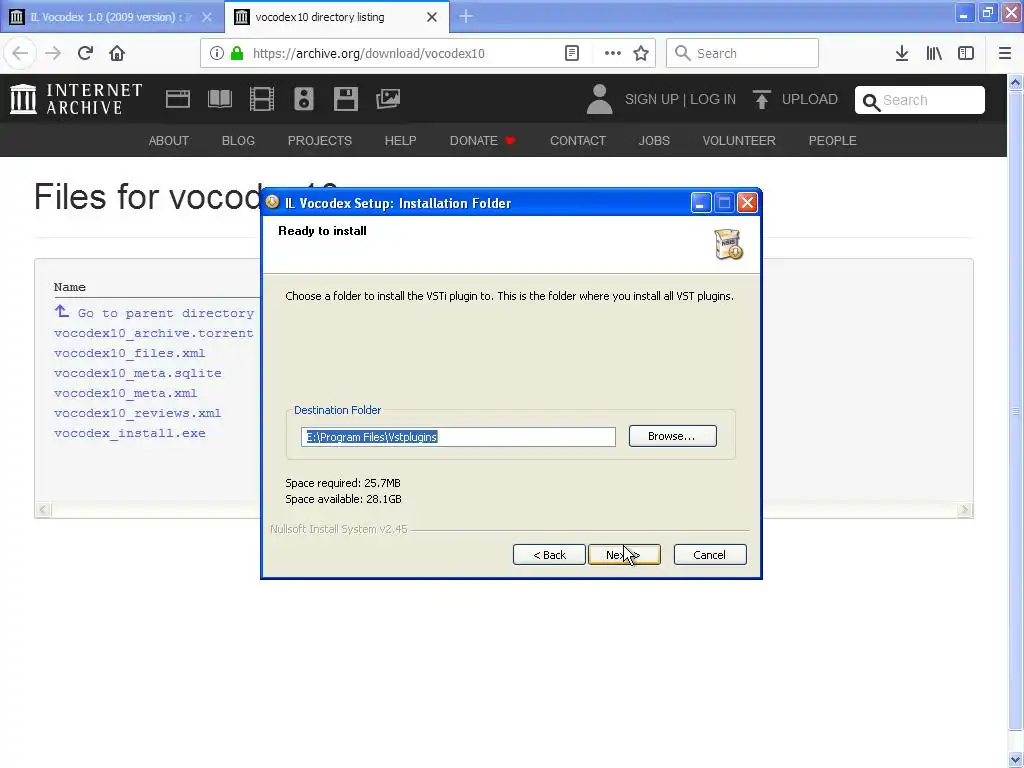1024x768 pixels.
Task: Click Back in the Vocodex Setup dialog
Action: coord(549,554)
